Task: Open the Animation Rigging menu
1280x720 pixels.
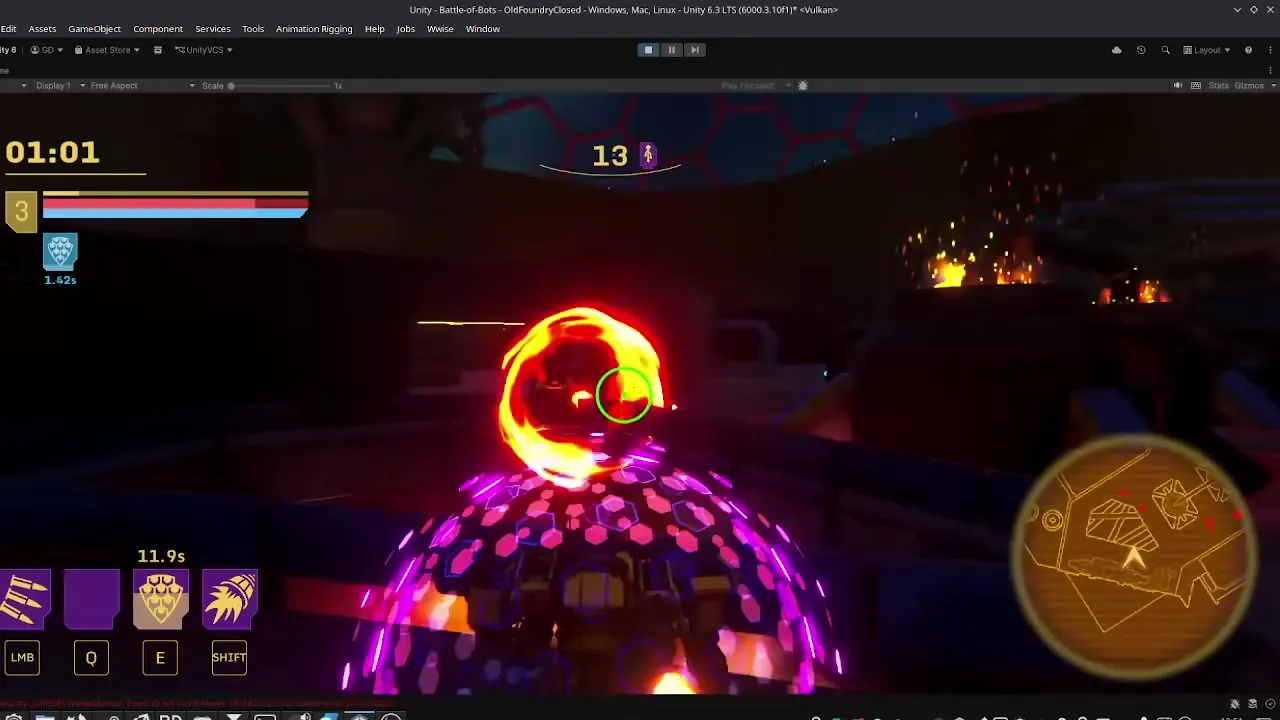Action: (x=314, y=29)
